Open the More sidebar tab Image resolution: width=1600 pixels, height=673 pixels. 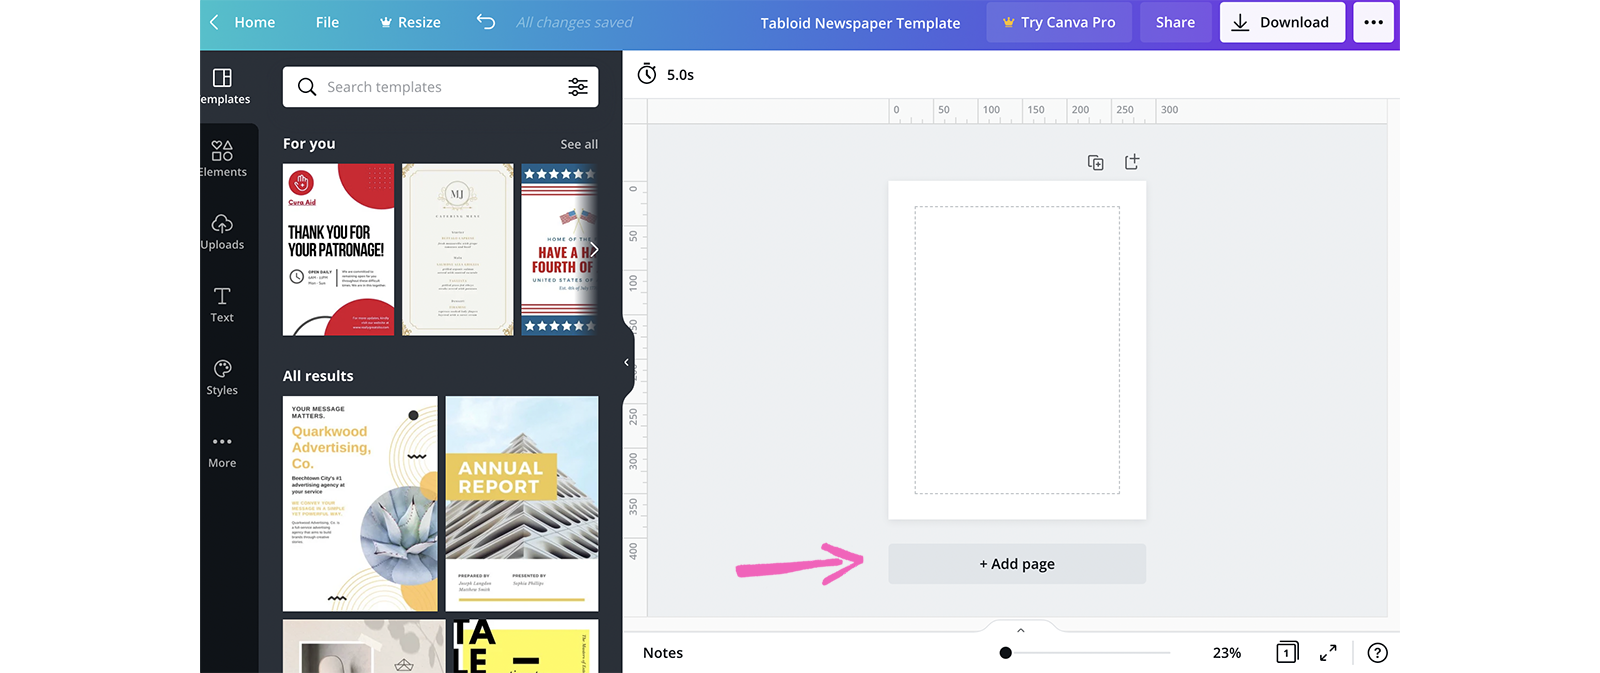tap(222, 451)
